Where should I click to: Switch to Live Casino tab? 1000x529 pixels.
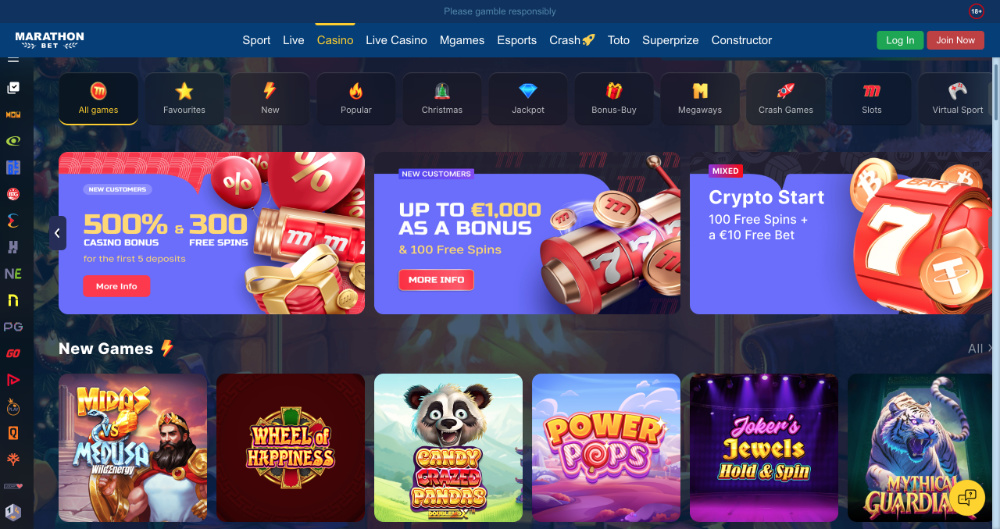[x=396, y=40]
